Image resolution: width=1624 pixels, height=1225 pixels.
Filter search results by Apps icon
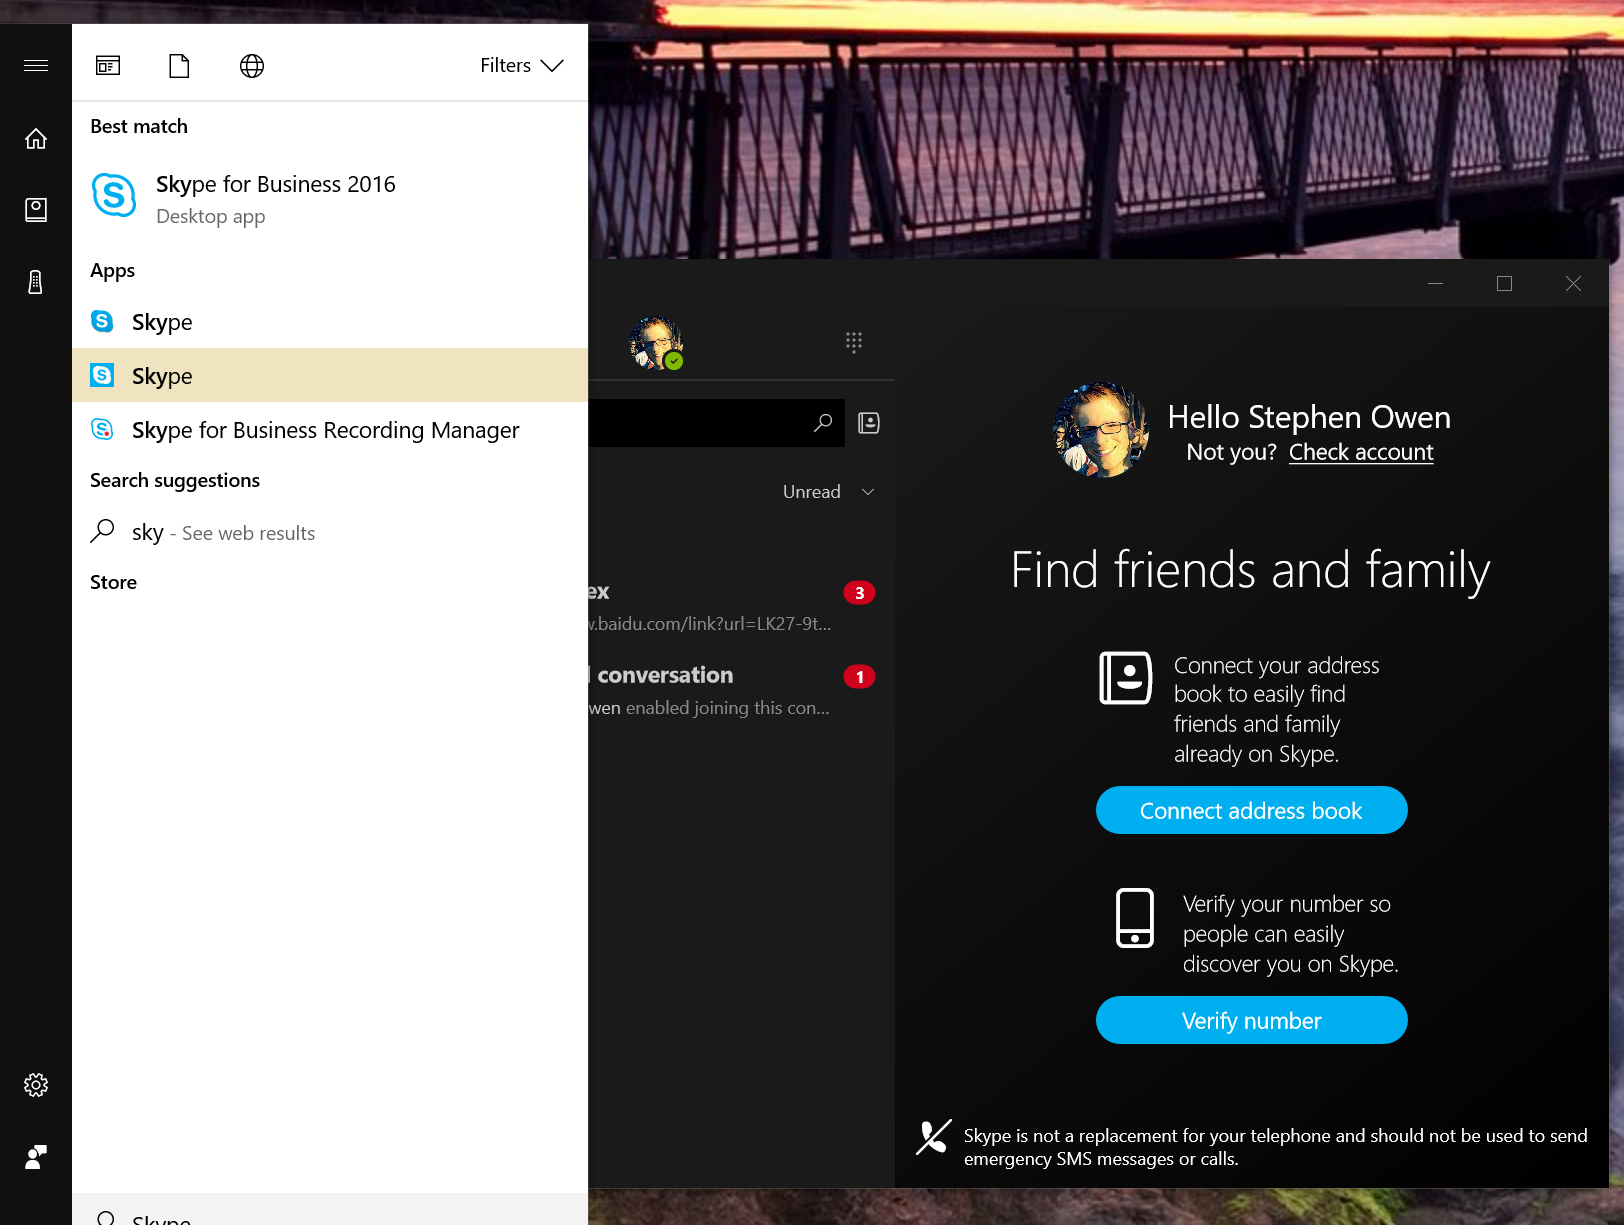pos(108,66)
